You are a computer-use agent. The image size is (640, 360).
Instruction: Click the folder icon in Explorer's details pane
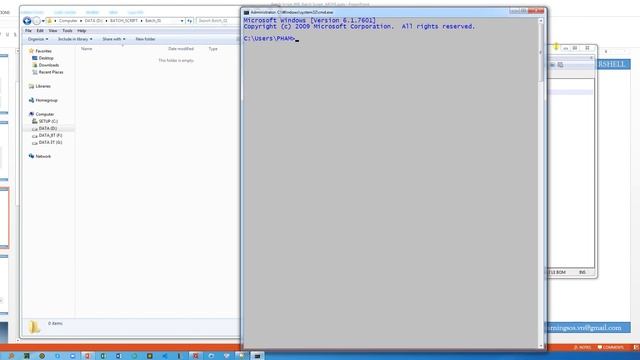pos(34,327)
